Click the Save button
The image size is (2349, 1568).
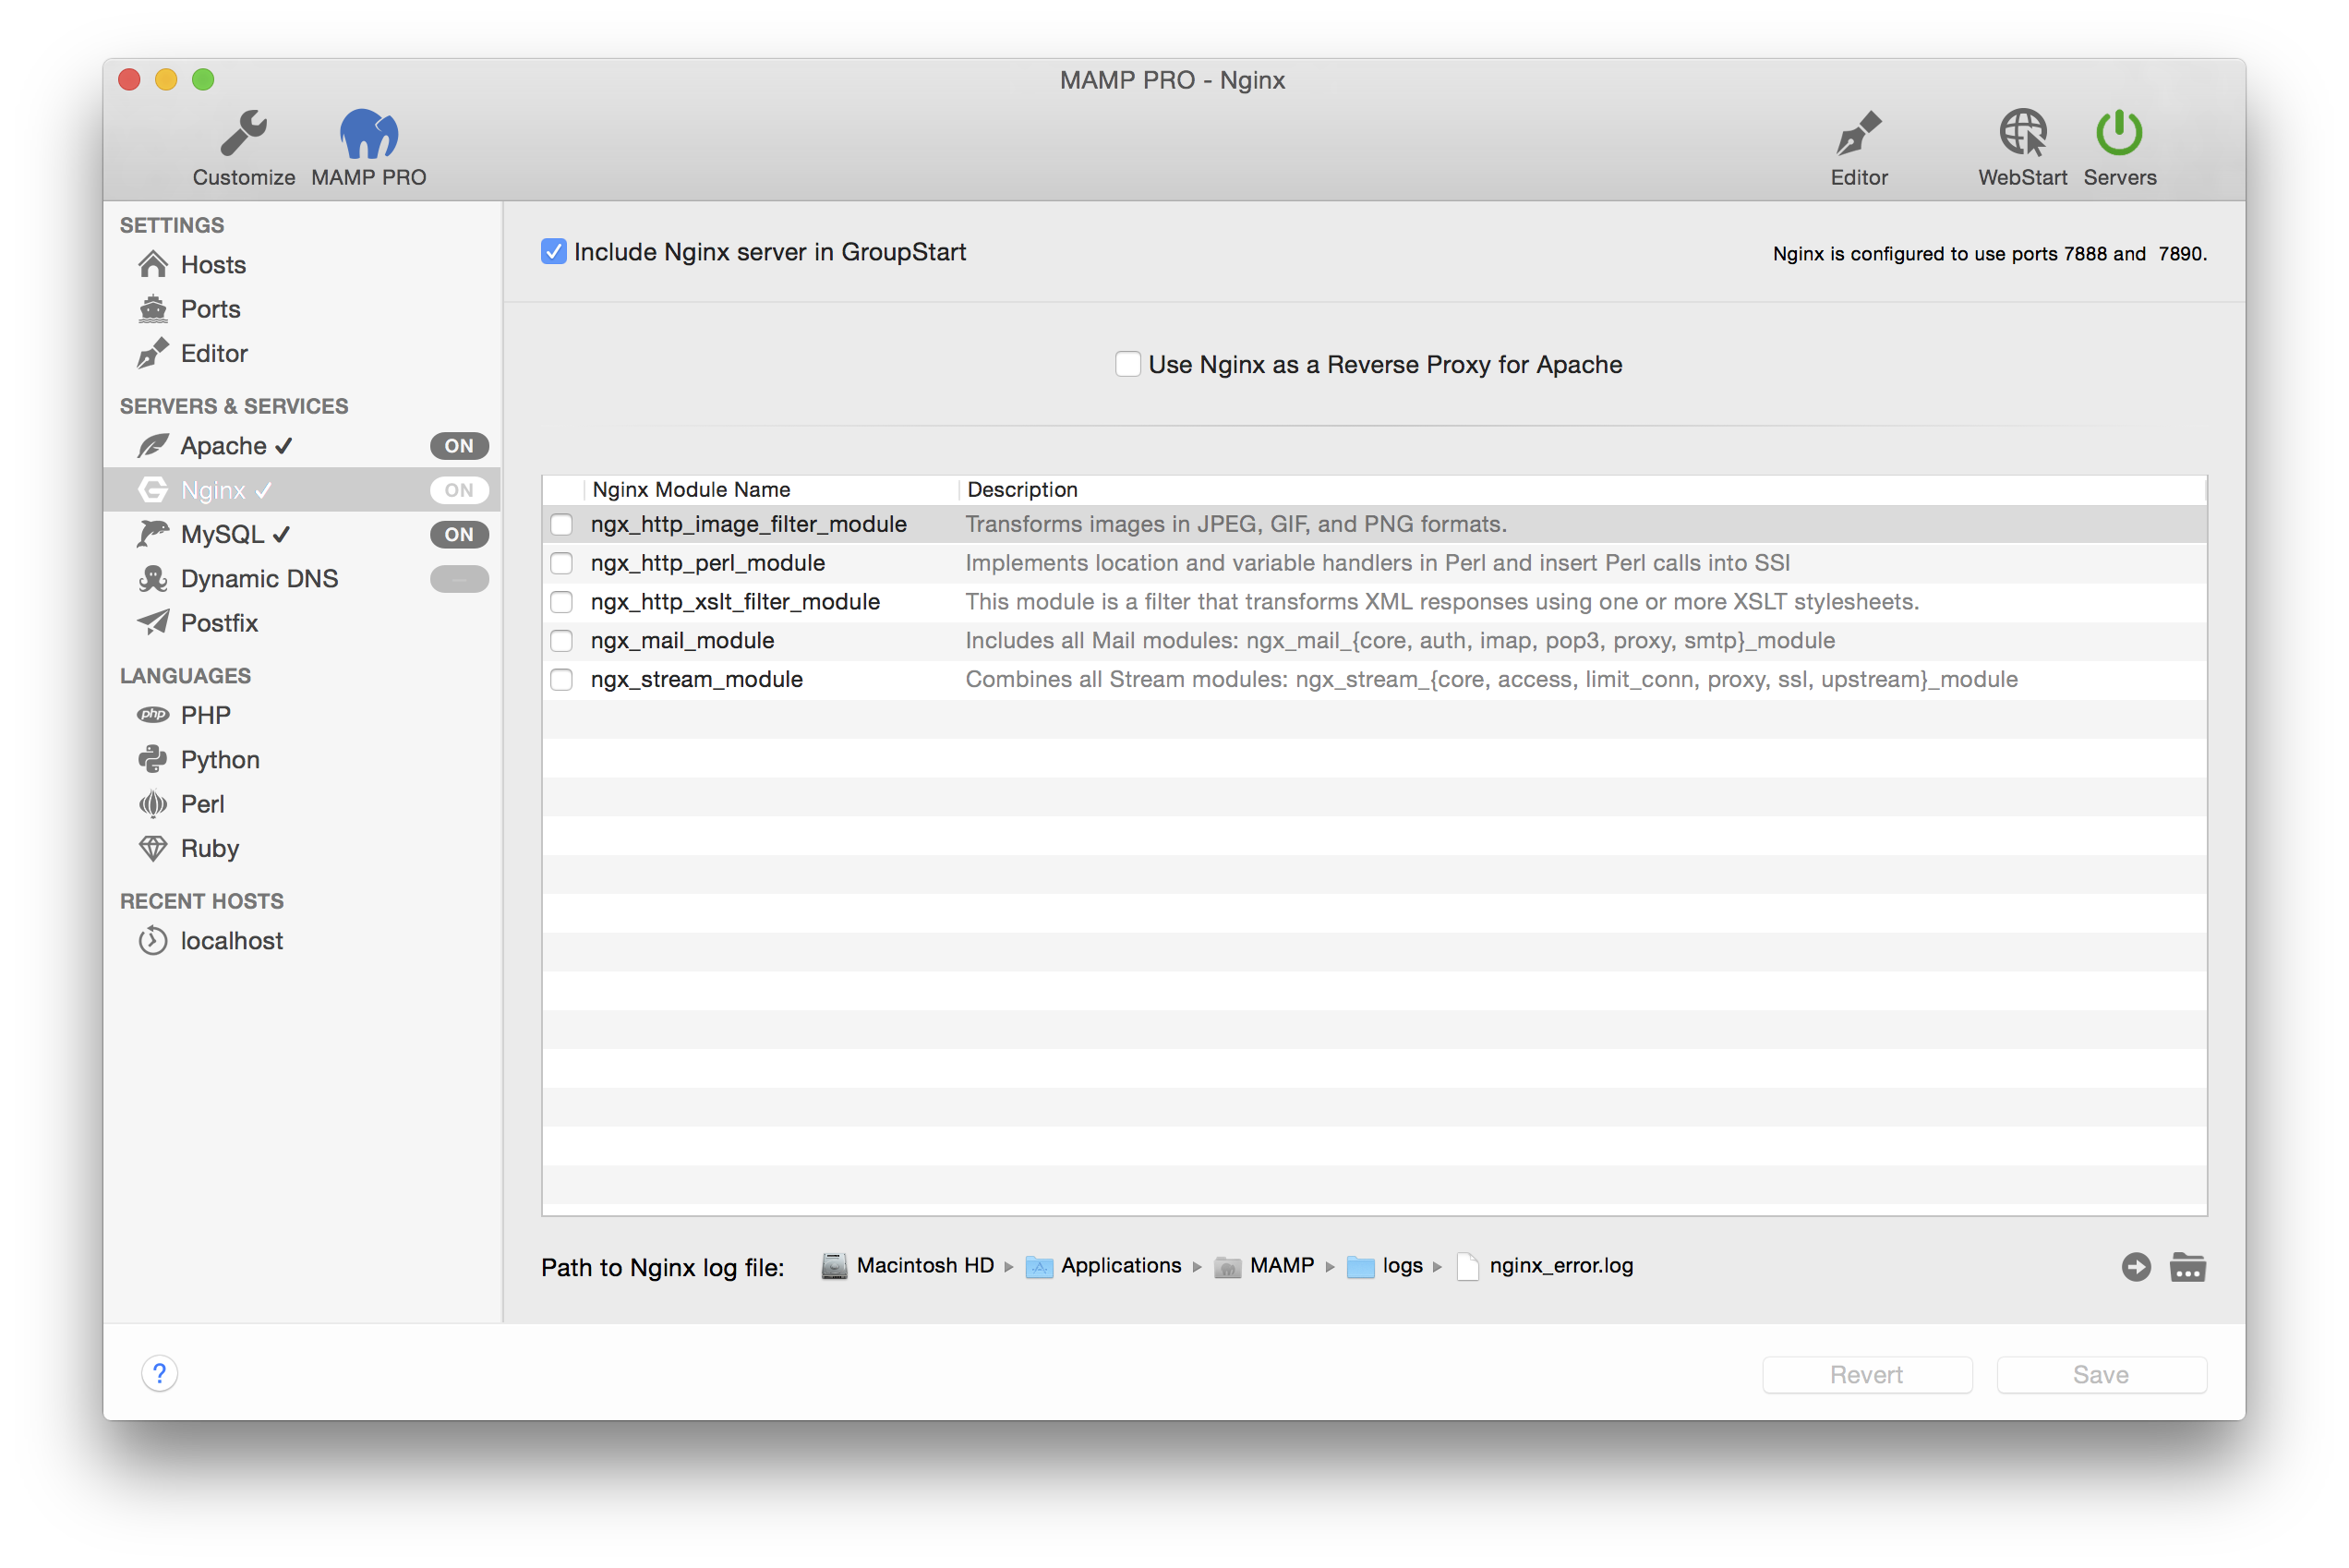point(2100,1374)
